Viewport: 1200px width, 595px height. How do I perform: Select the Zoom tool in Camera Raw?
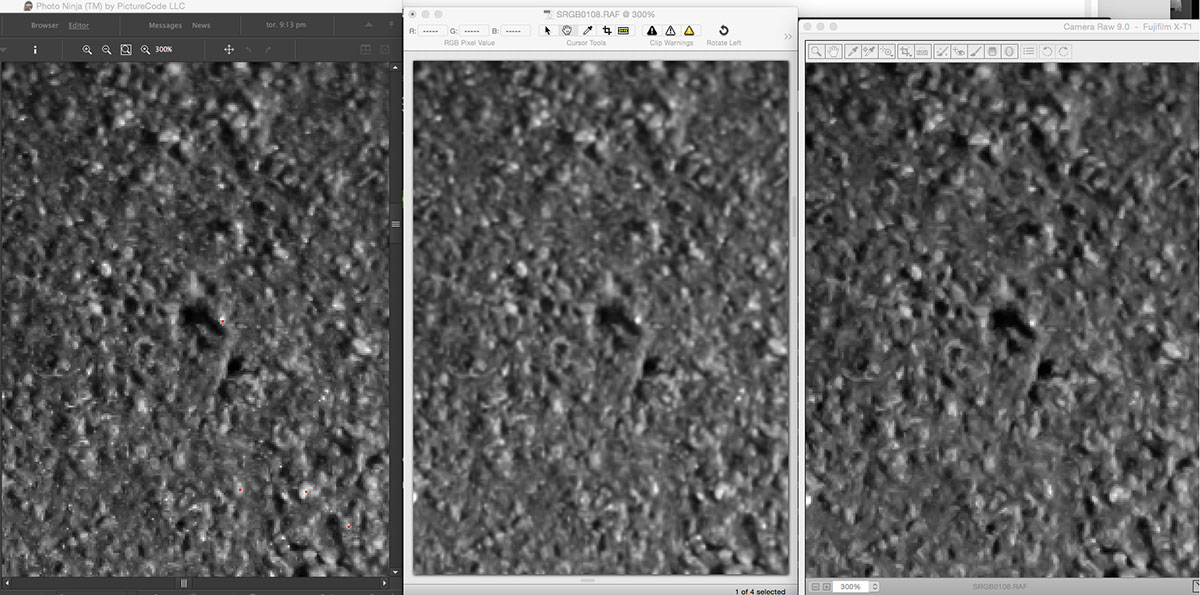pyautogui.click(x=817, y=51)
